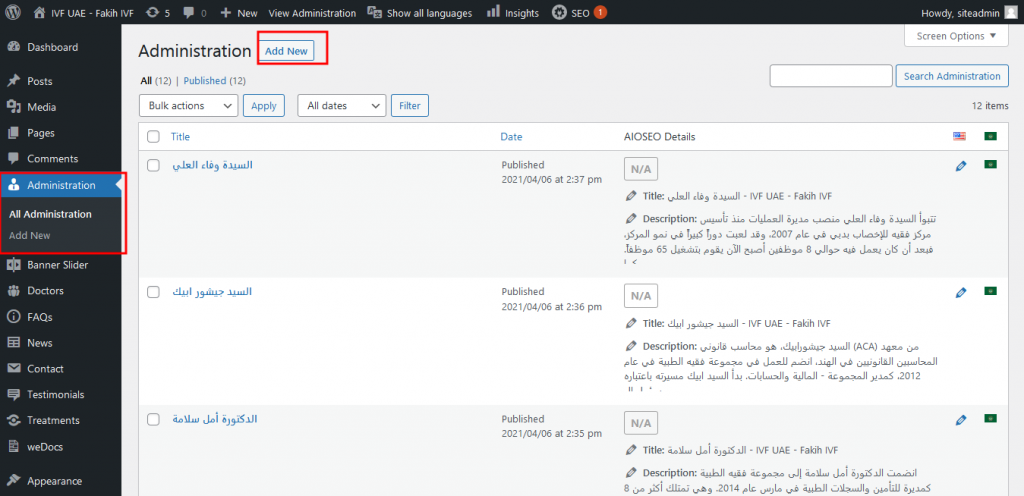The height and width of the screenshot is (496, 1024).
Task: Click Arabic flag column header icon
Action: point(991,136)
